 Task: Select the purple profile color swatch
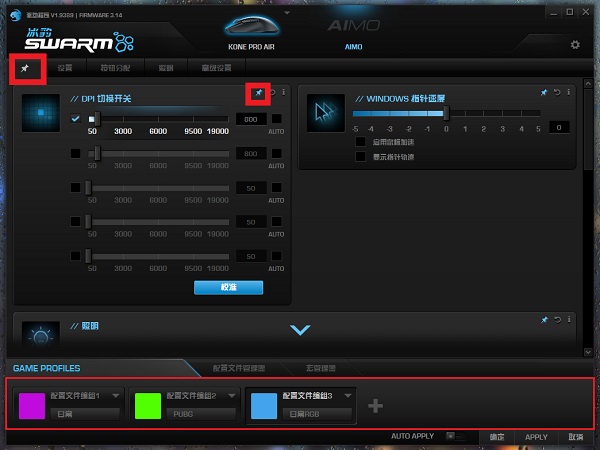[x=32, y=406]
